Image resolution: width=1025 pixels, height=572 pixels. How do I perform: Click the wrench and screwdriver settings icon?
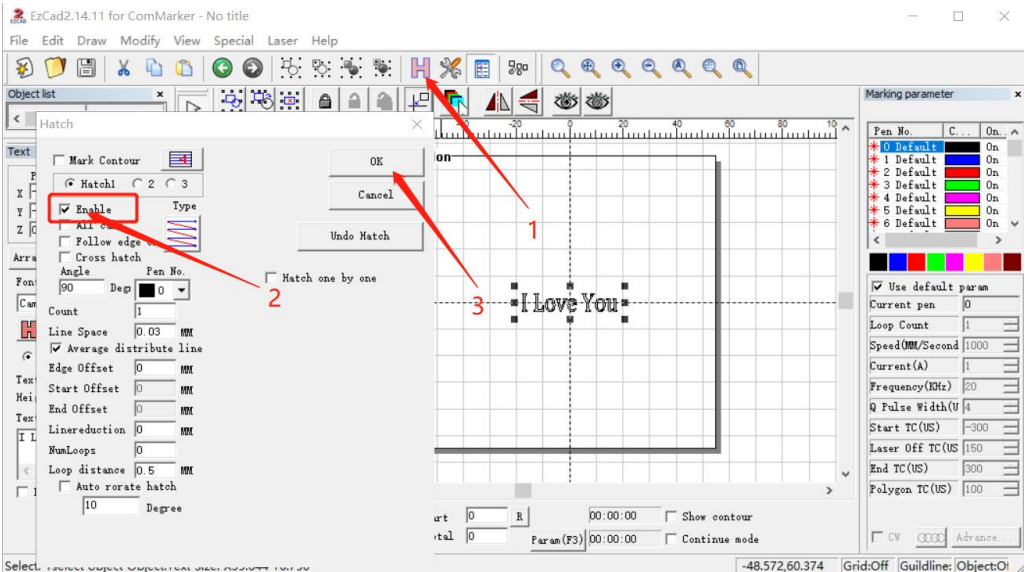point(451,68)
